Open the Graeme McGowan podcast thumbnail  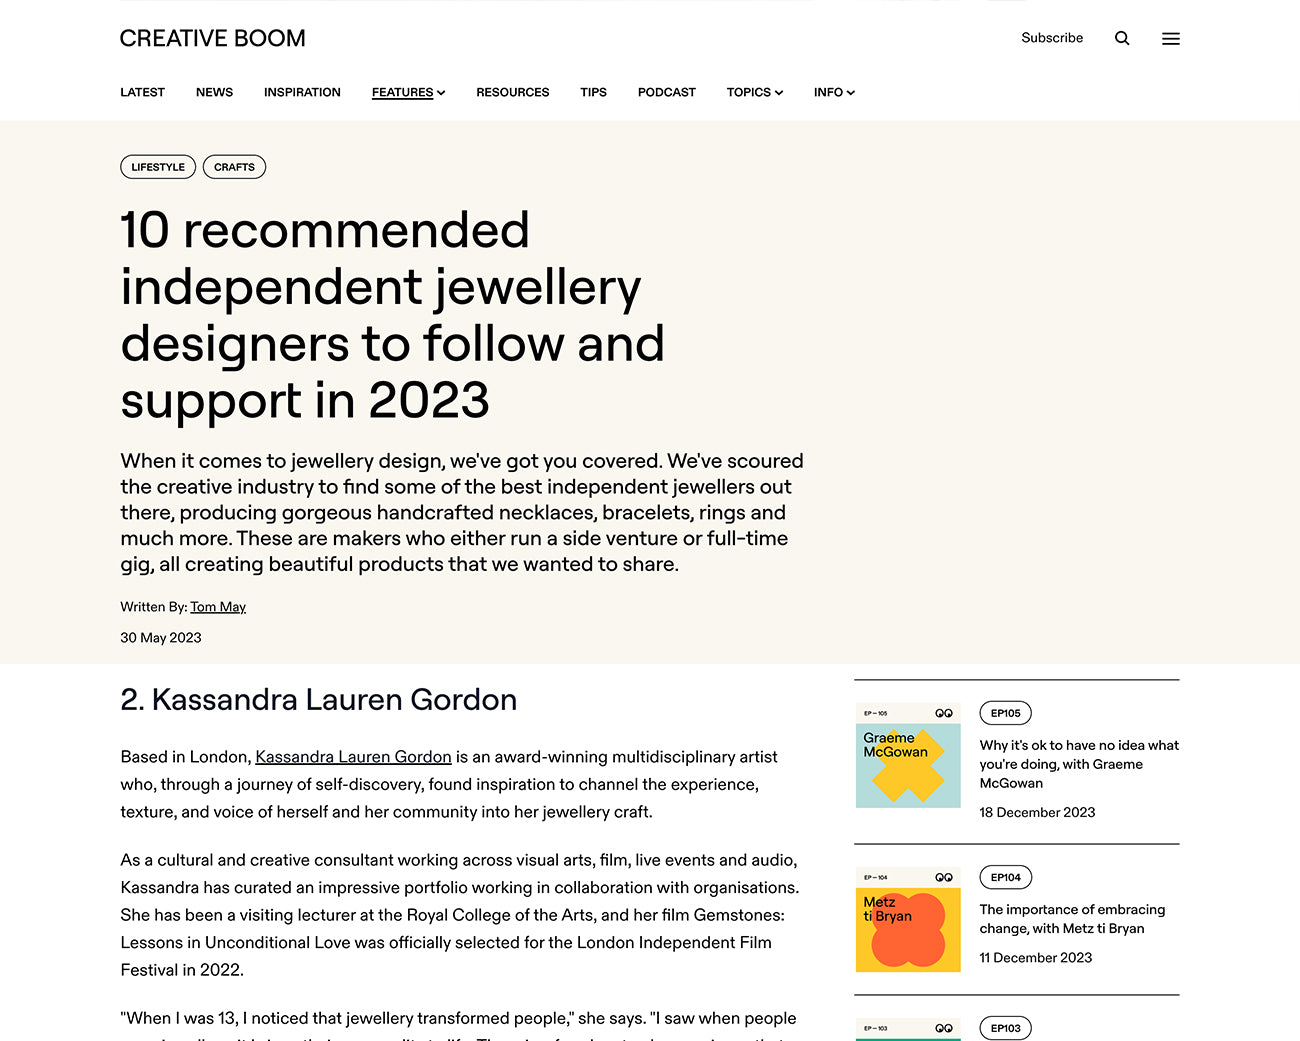click(908, 755)
